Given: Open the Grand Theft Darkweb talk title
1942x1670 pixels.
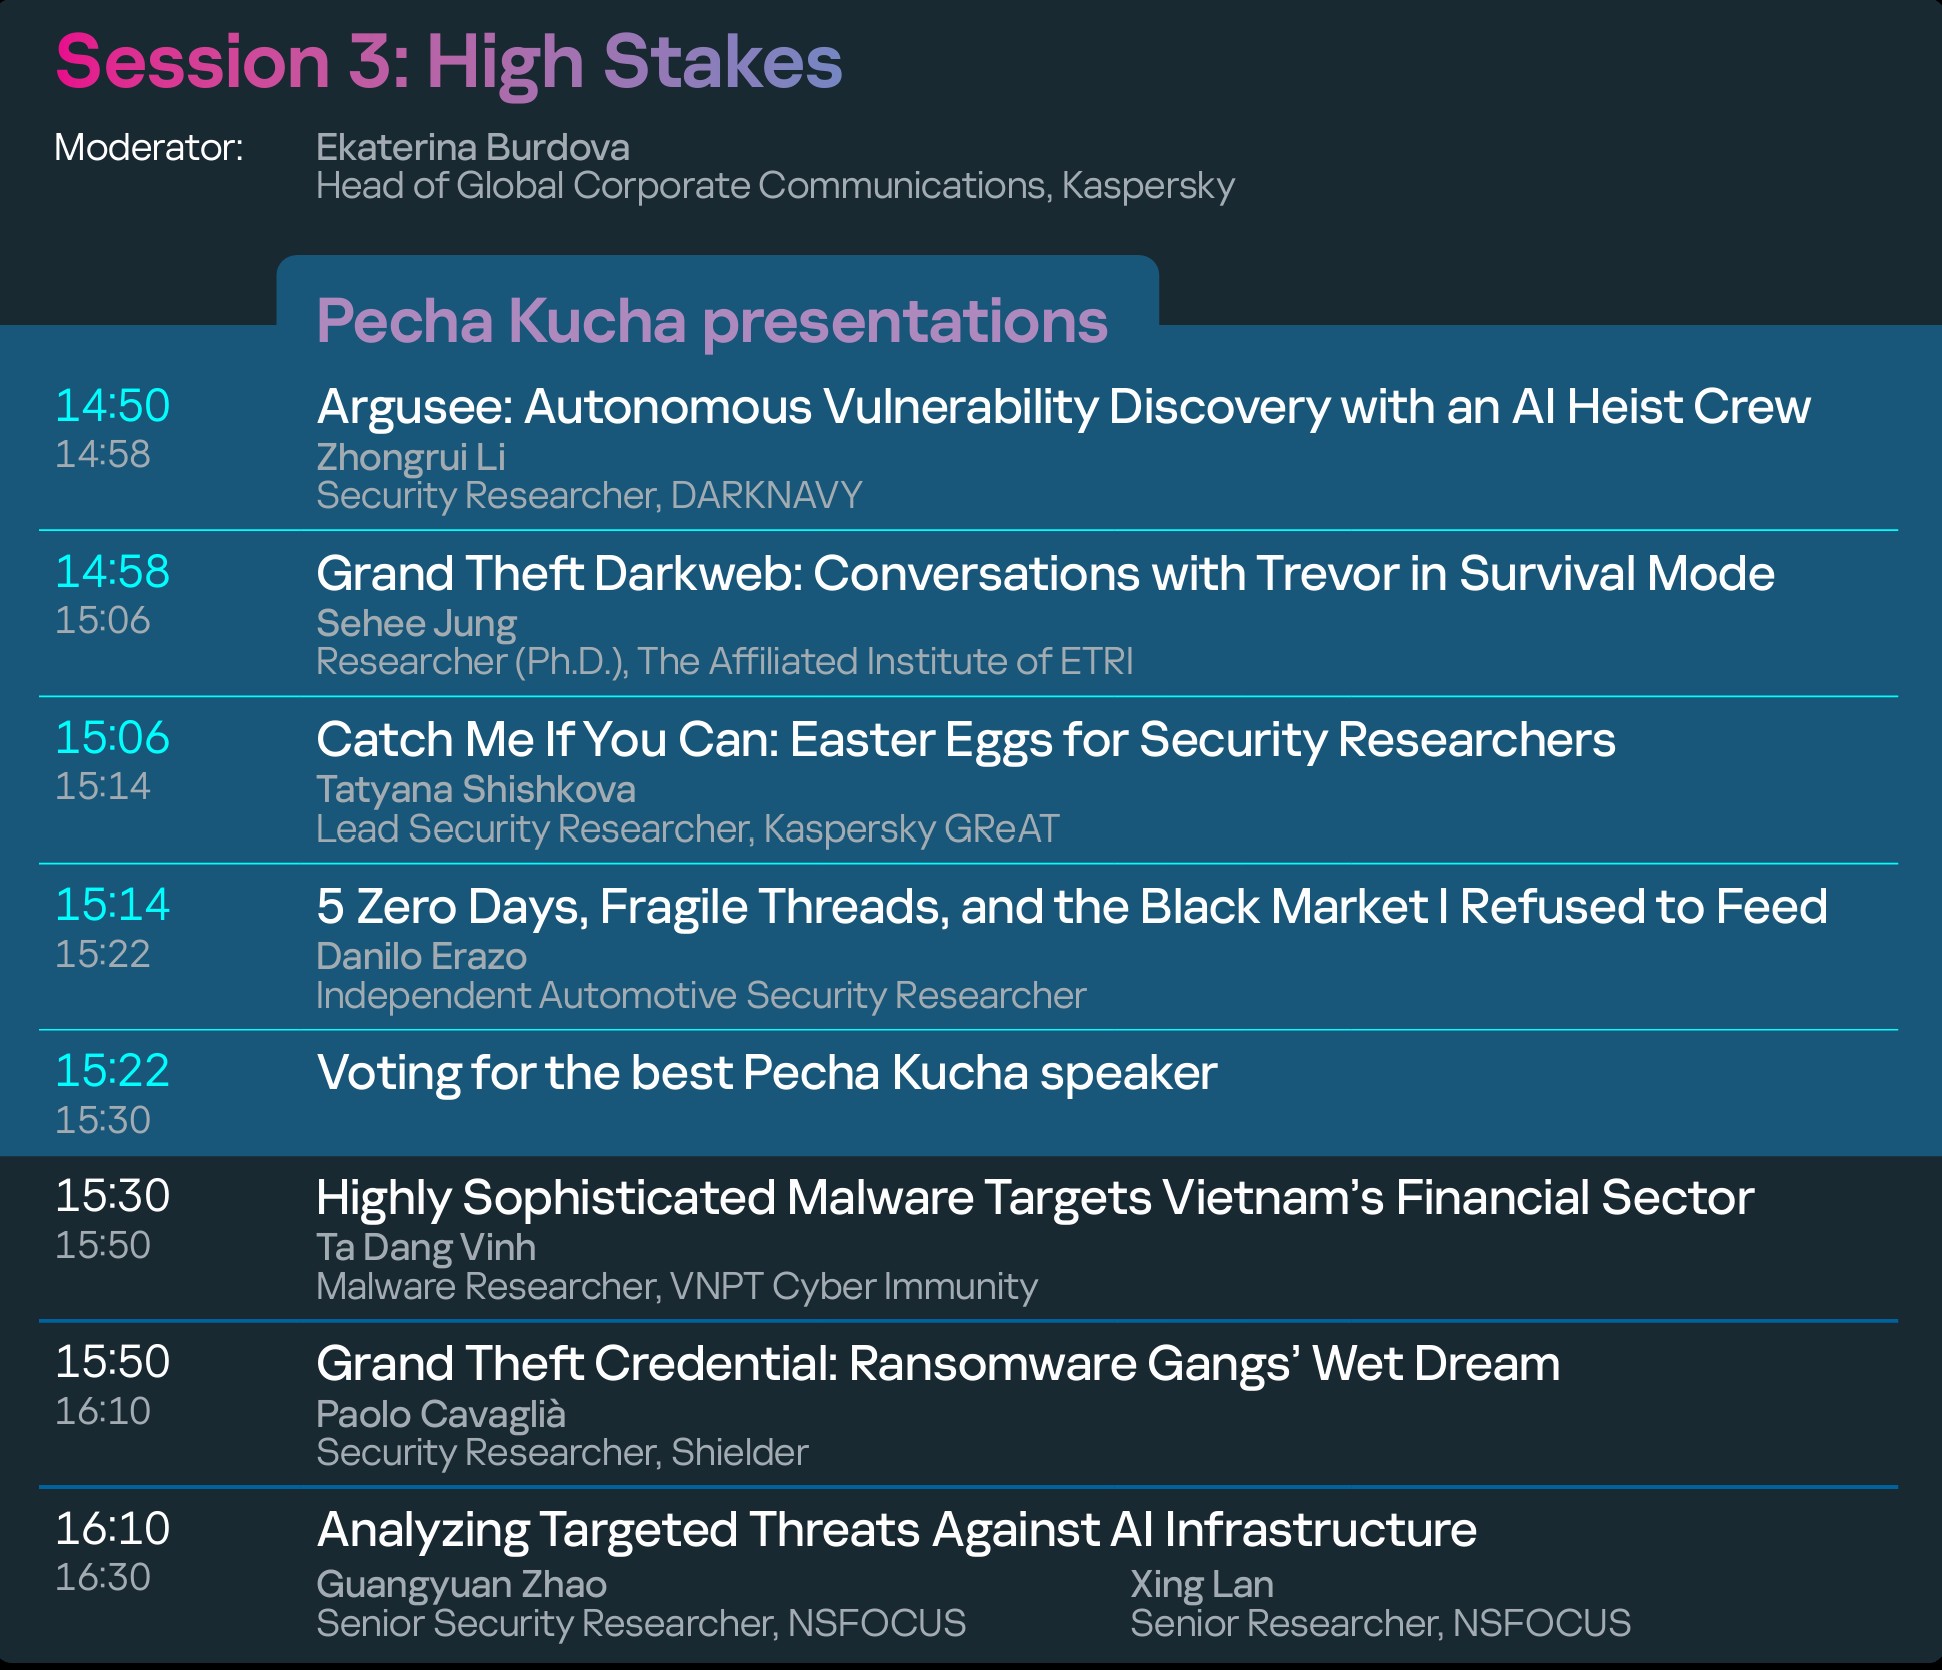Looking at the screenshot, I should click(x=1045, y=574).
